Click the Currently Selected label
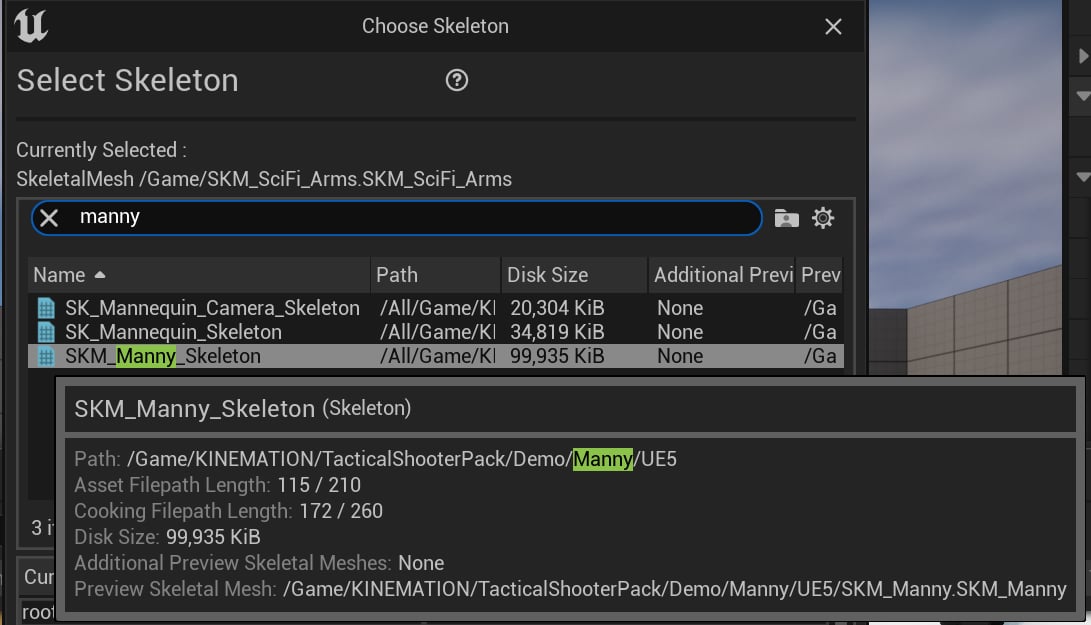 101,150
